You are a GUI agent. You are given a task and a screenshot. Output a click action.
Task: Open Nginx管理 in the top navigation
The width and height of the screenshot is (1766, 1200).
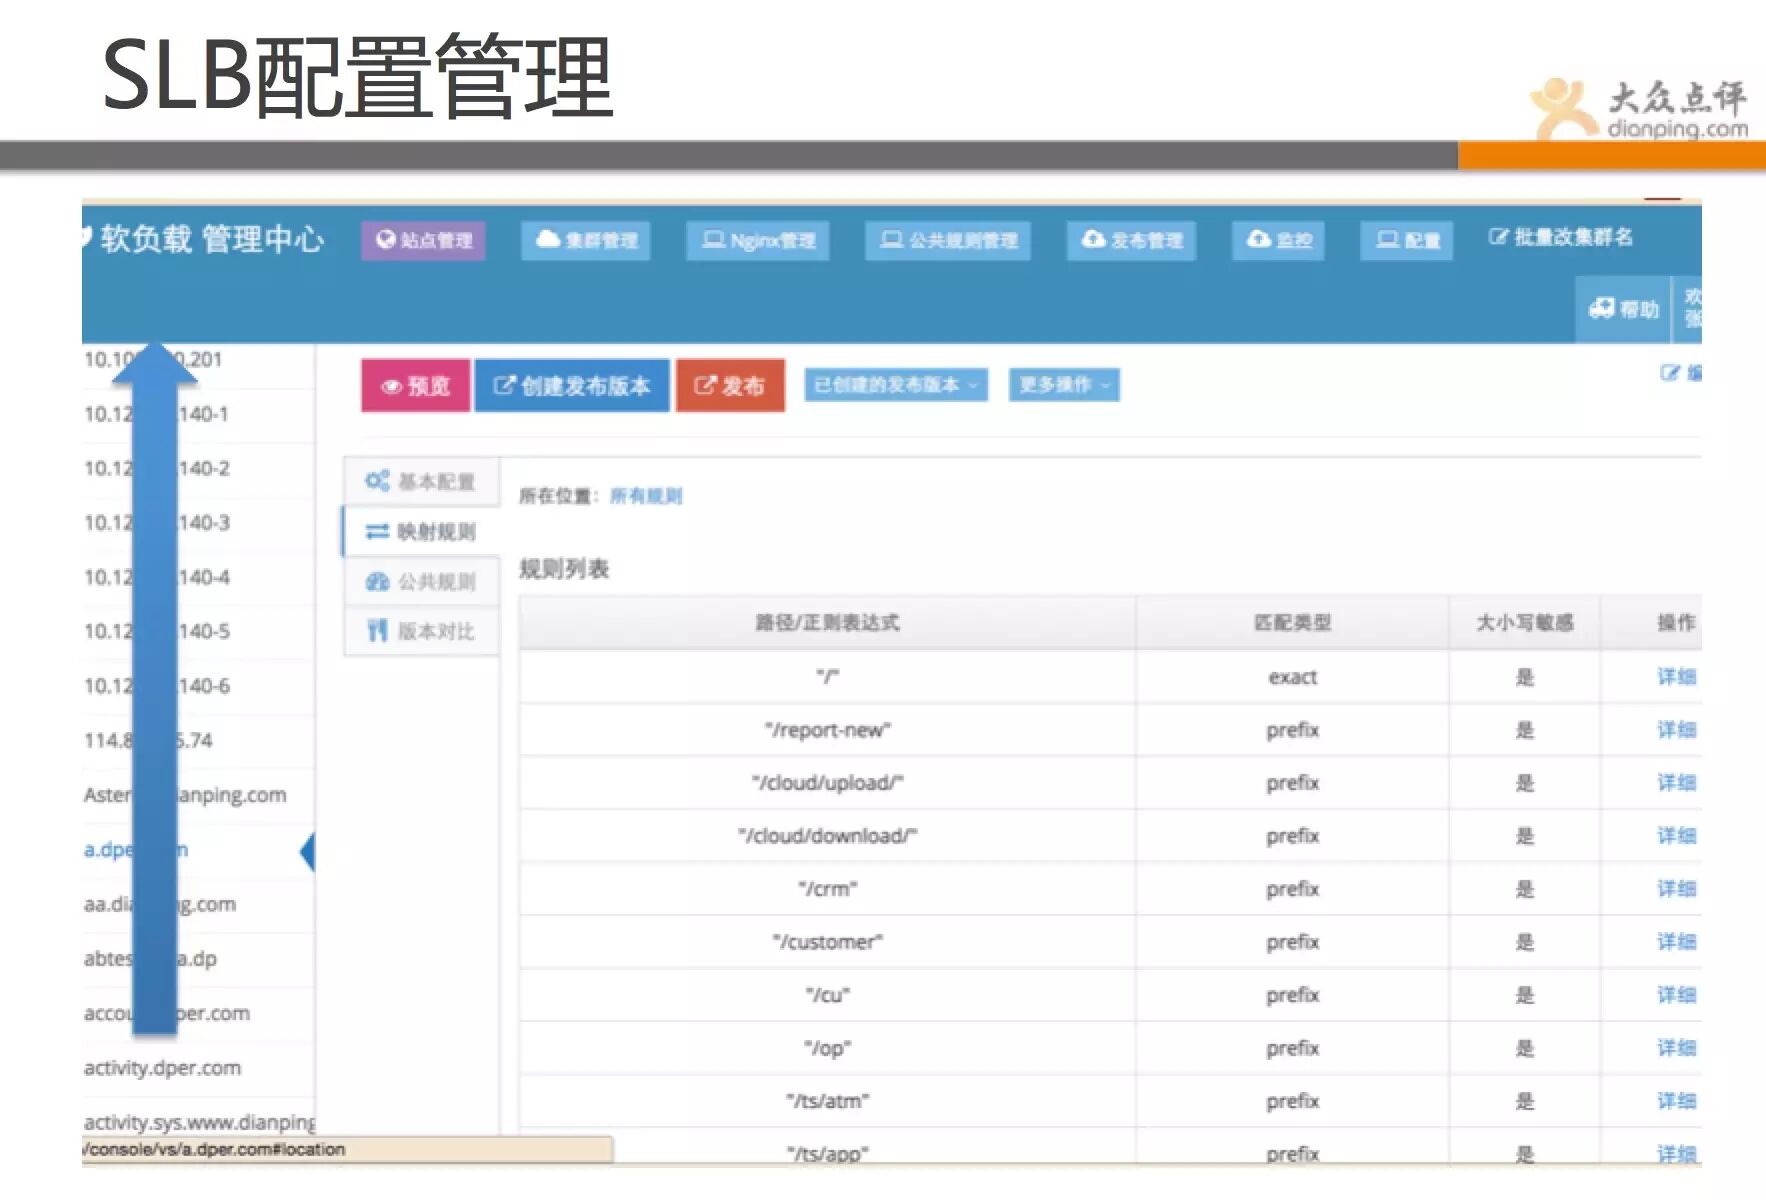(758, 240)
